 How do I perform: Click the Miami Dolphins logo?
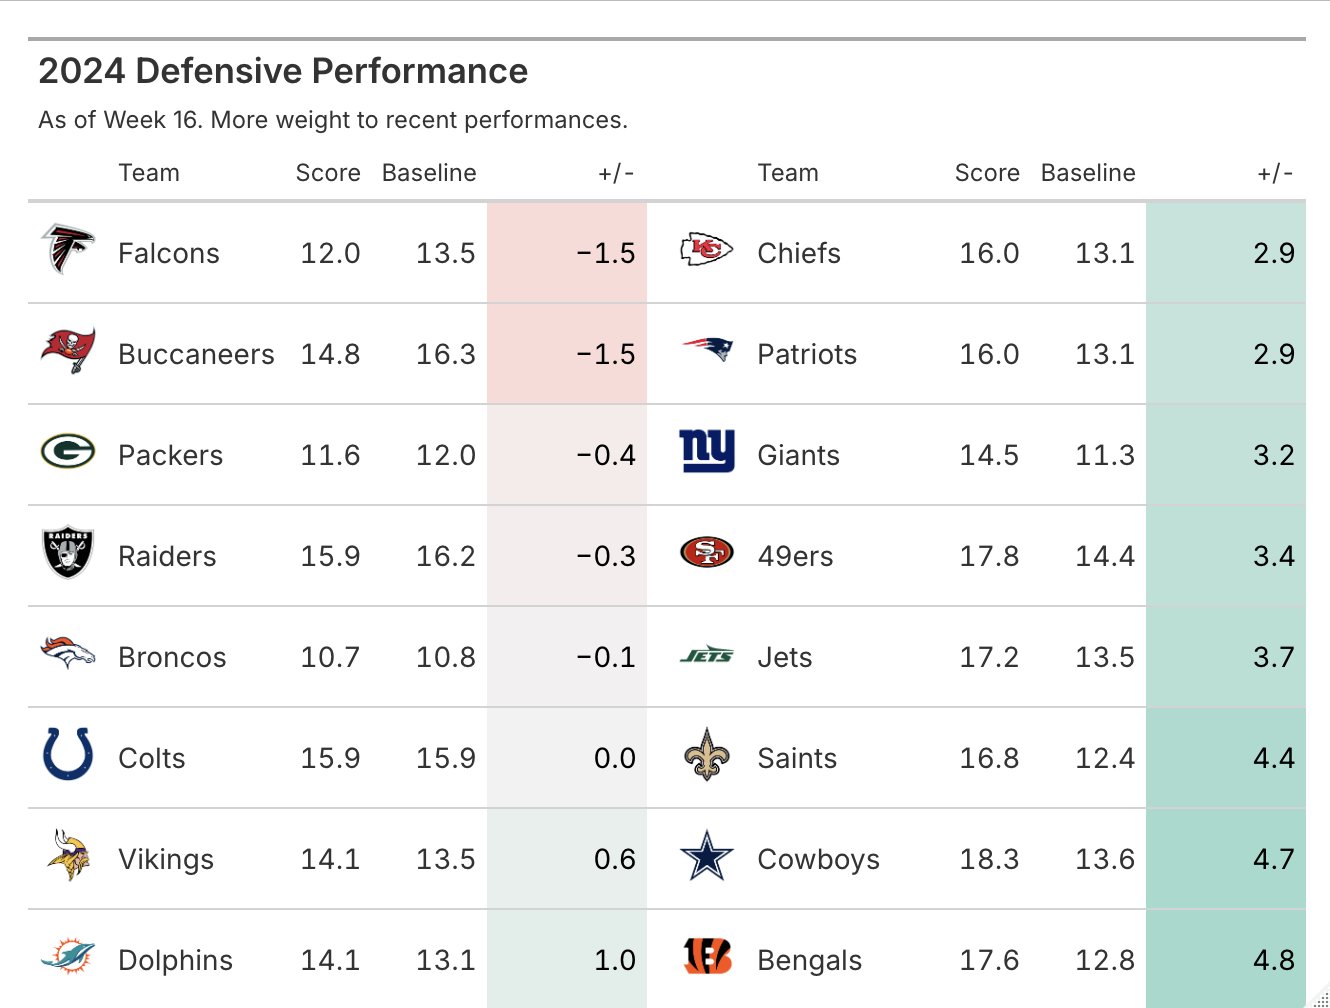click(x=68, y=957)
